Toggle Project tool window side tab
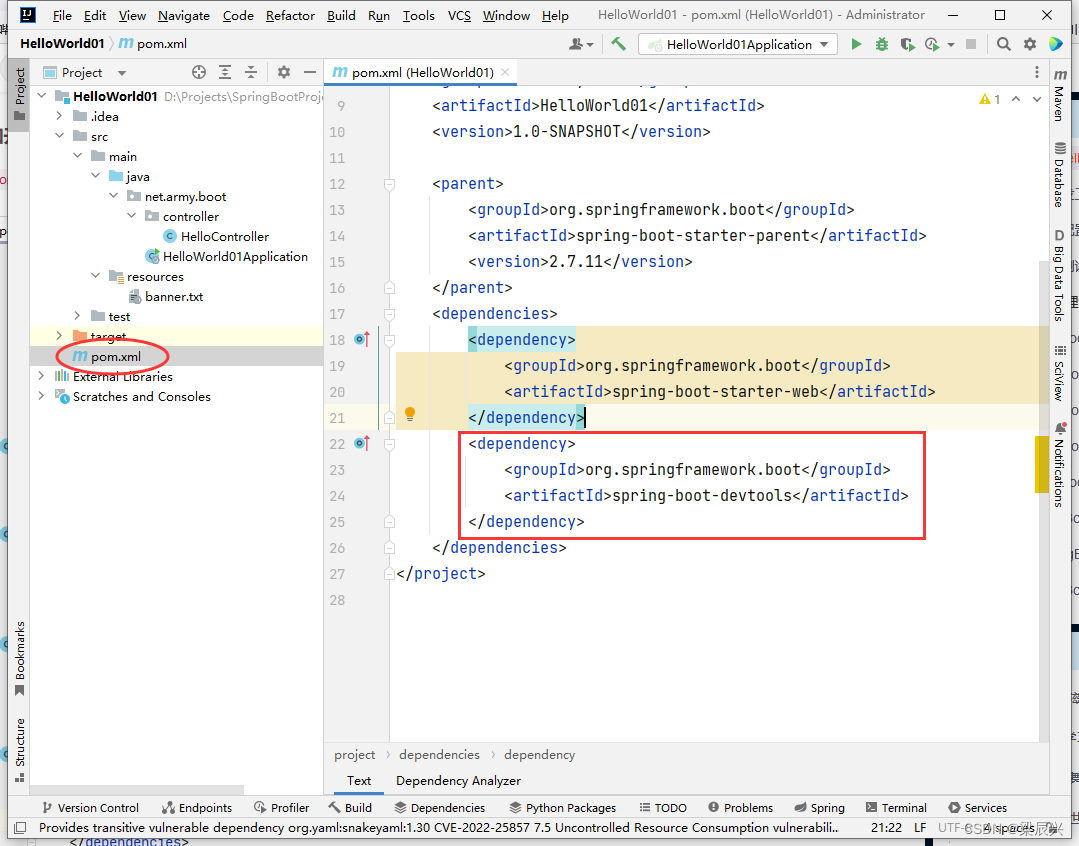Screen dimensions: 1079x846 pos(19,93)
